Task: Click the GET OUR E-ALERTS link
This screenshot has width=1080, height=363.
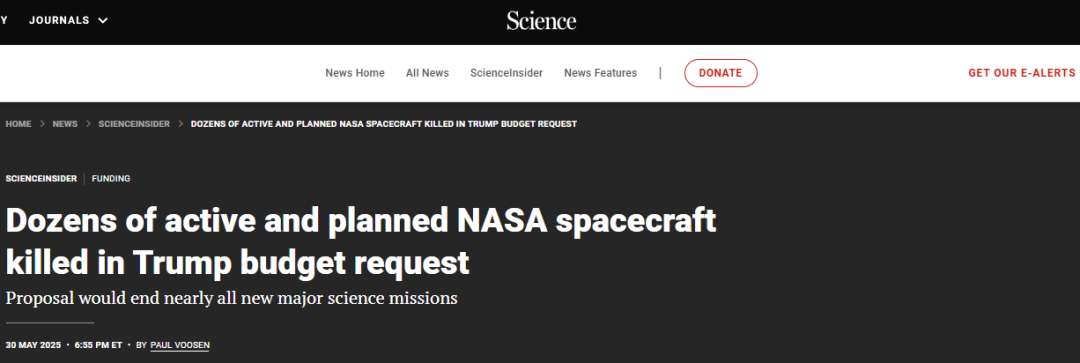Action: pos(1021,73)
